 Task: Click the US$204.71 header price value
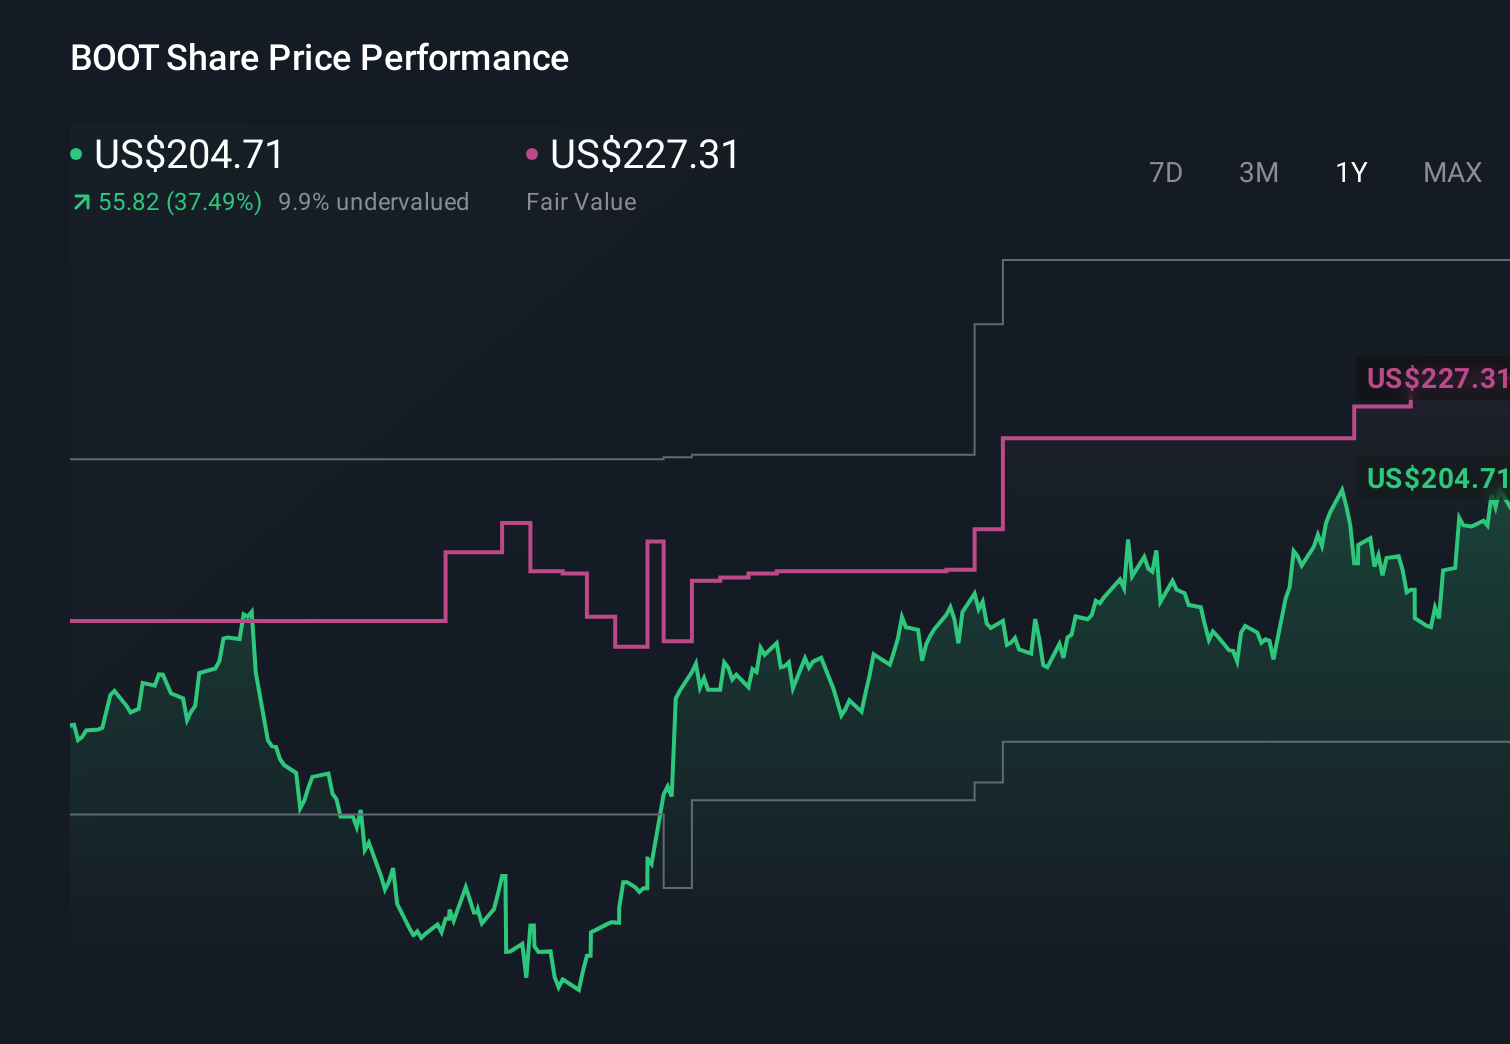tap(187, 154)
